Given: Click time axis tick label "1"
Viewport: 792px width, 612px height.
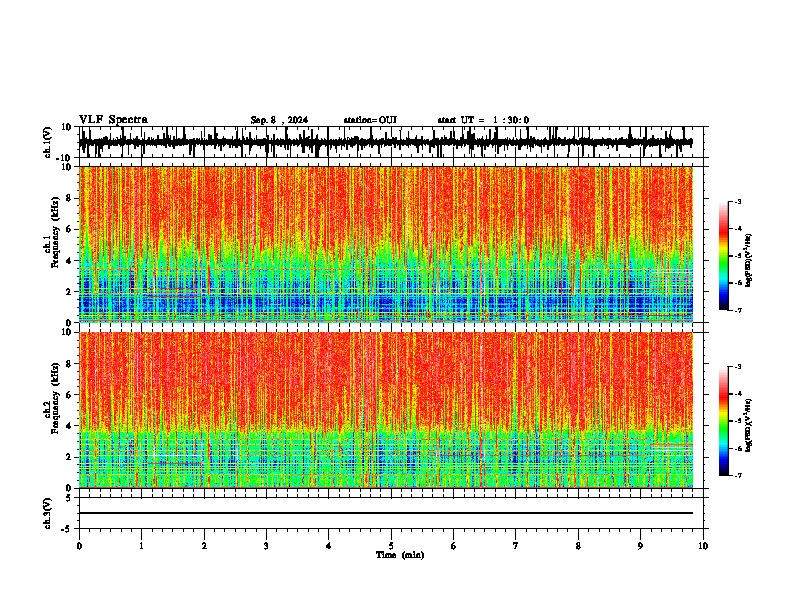Looking at the screenshot, I should [141, 546].
